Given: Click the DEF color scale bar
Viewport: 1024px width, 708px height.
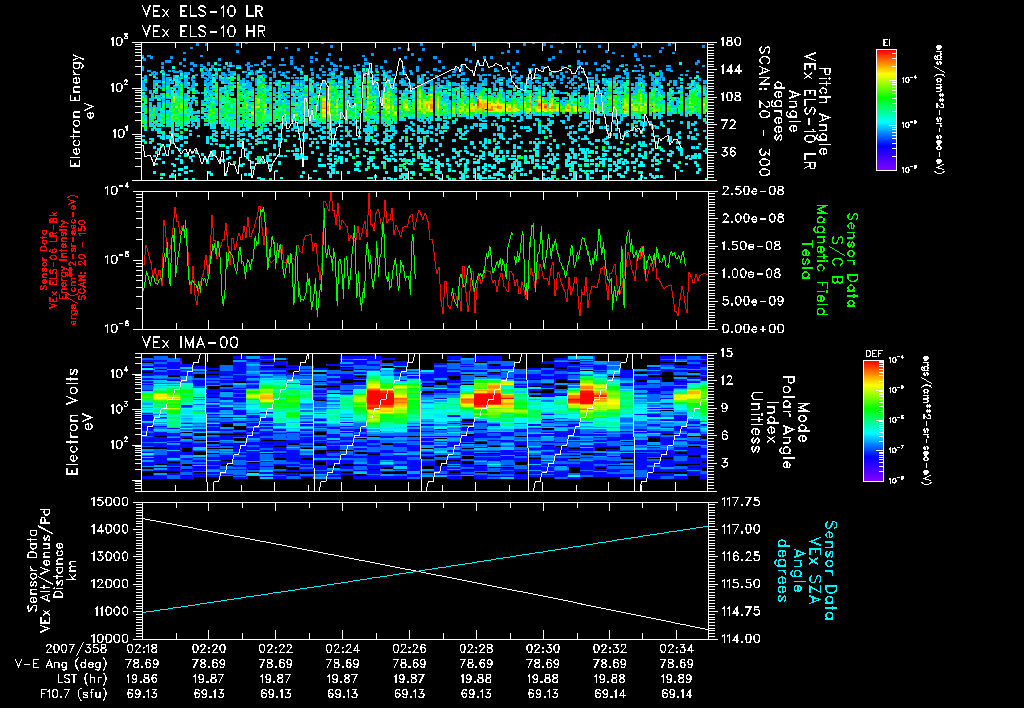Looking at the screenshot, I should pyautogui.click(x=874, y=421).
